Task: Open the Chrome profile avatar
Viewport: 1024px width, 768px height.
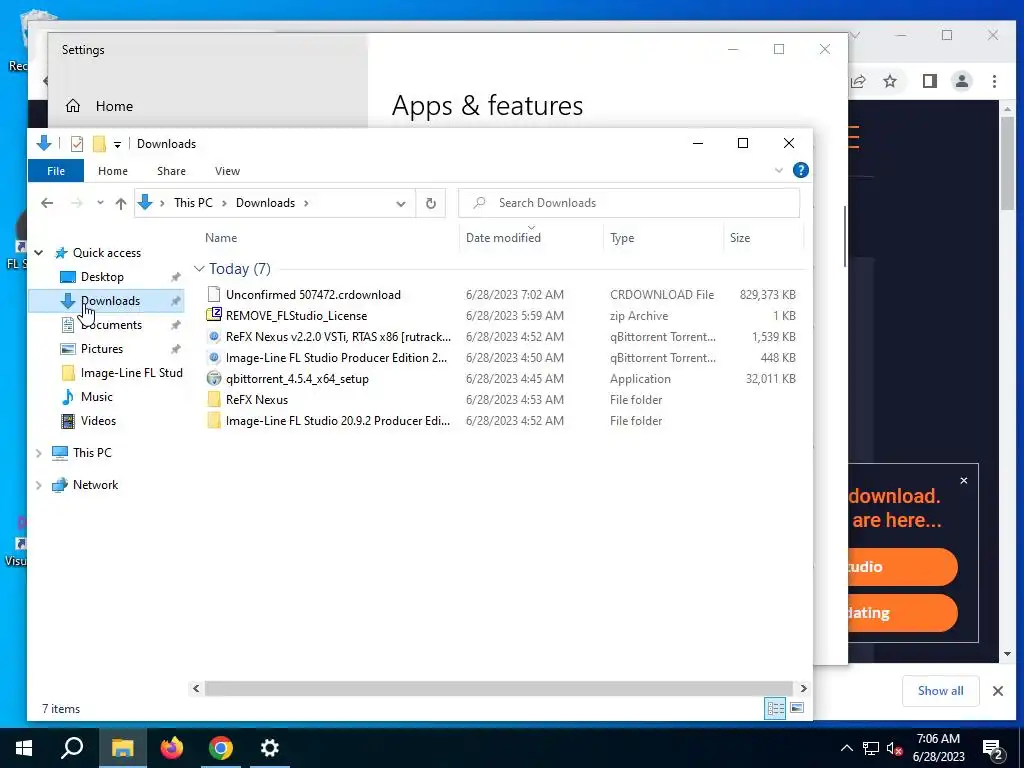Action: (x=962, y=82)
